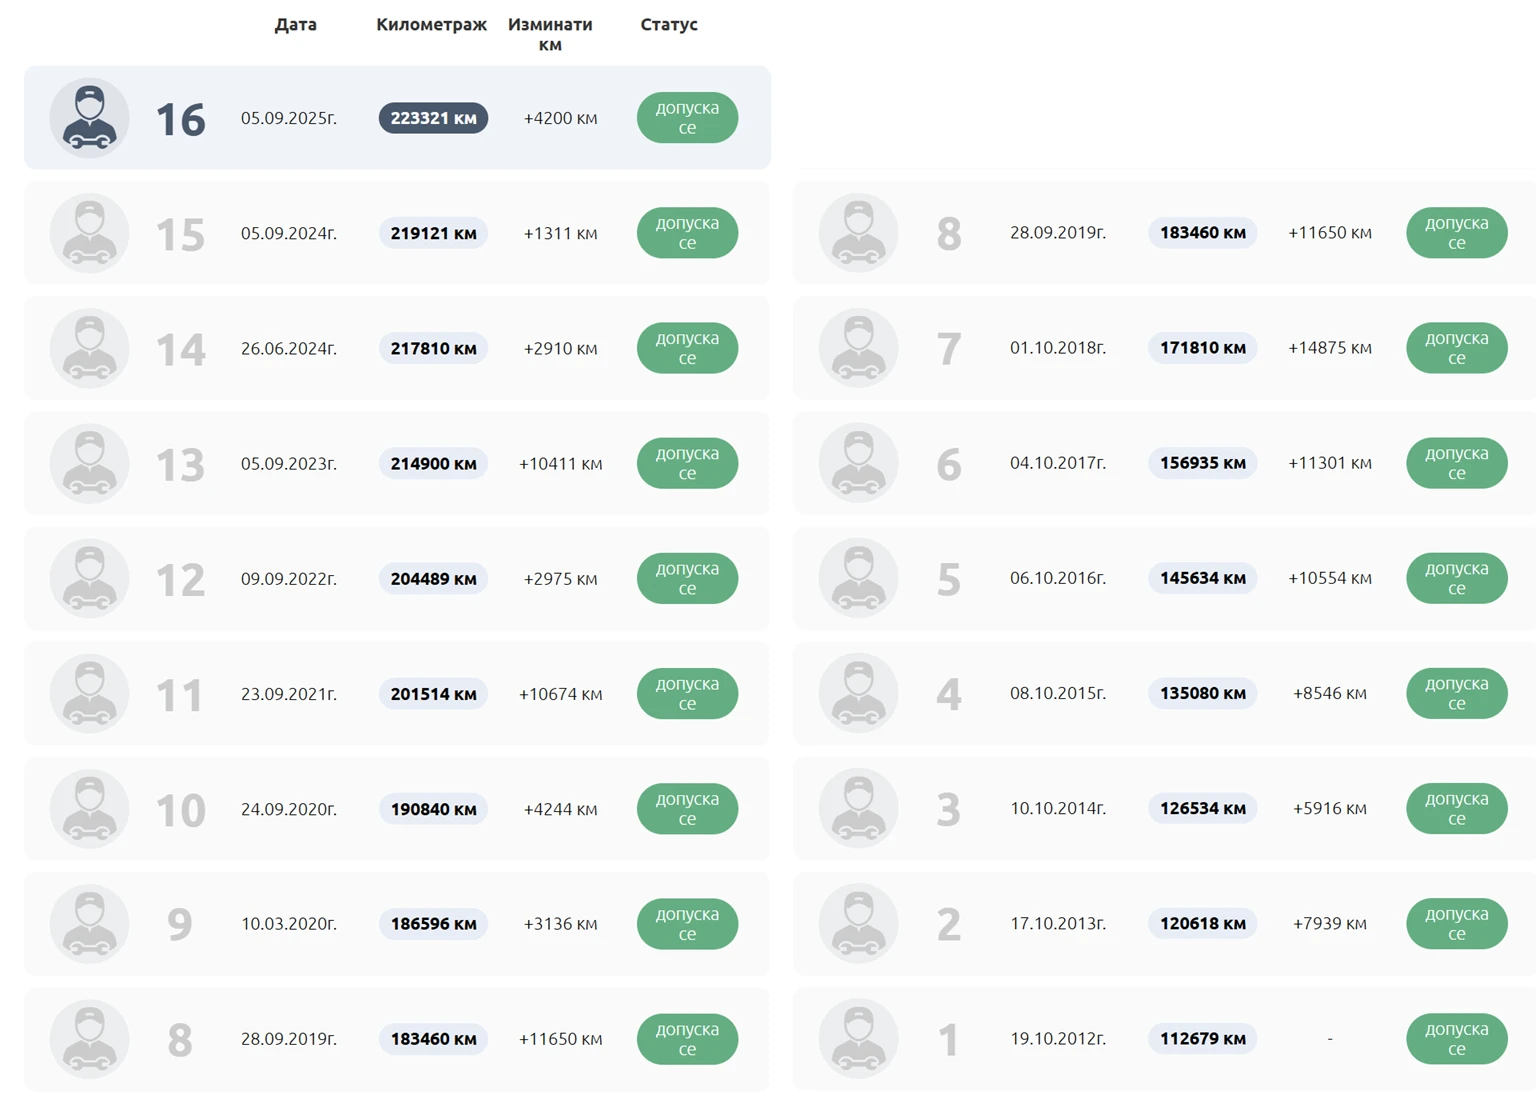
Task: Open the mechanic icon for inspection 11
Action: coord(89,693)
